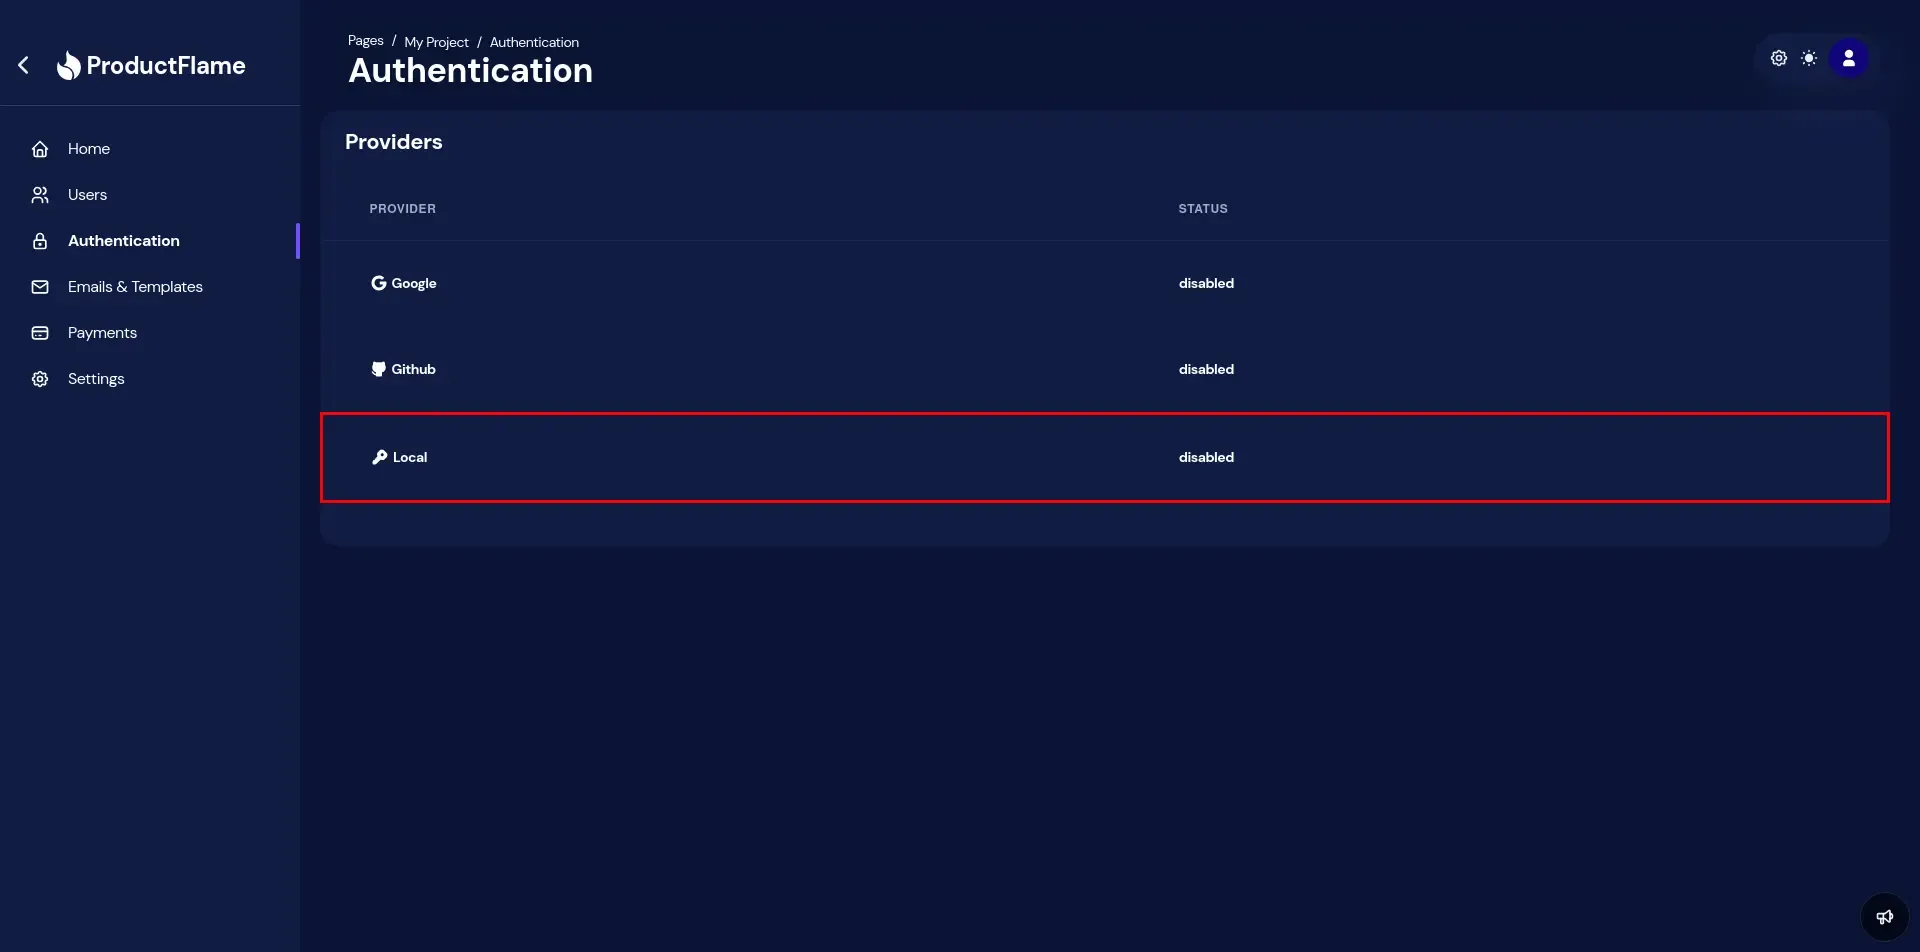The width and height of the screenshot is (1920, 952).
Task: Open Authentication from the sidebar
Action: [x=123, y=241]
